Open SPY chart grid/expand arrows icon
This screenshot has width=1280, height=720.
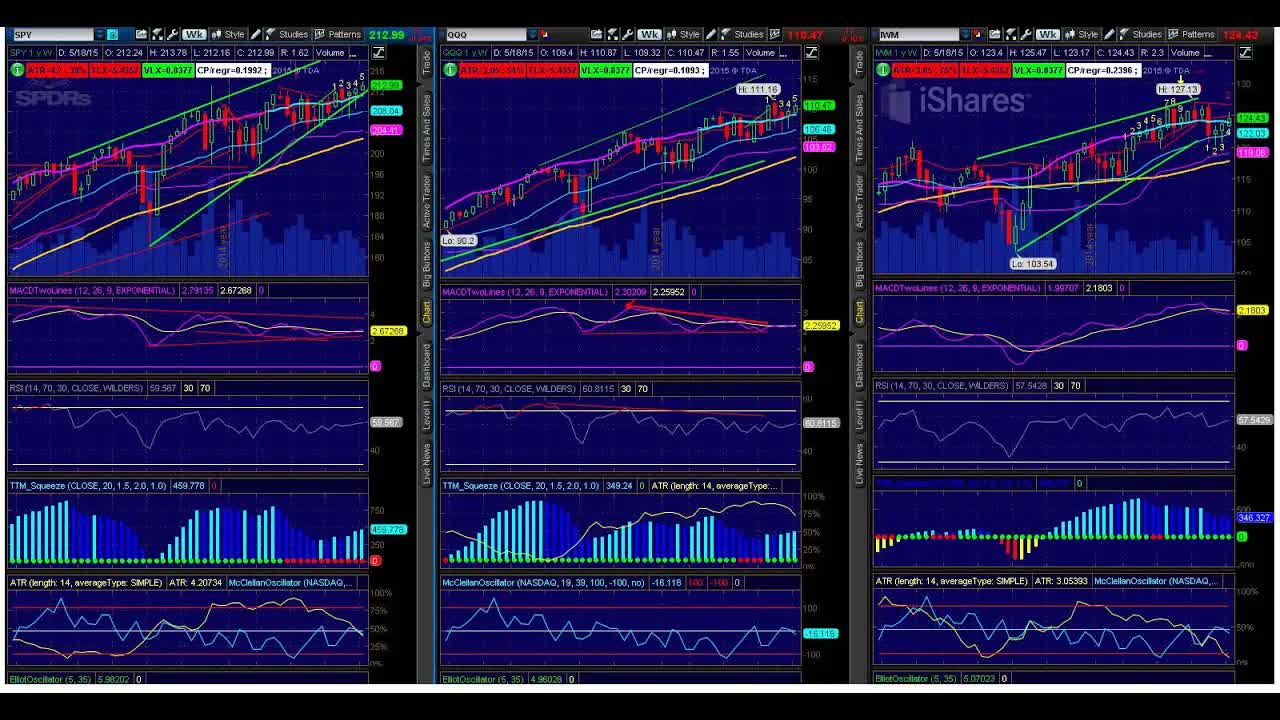pyautogui.click(x=155, y=34)
